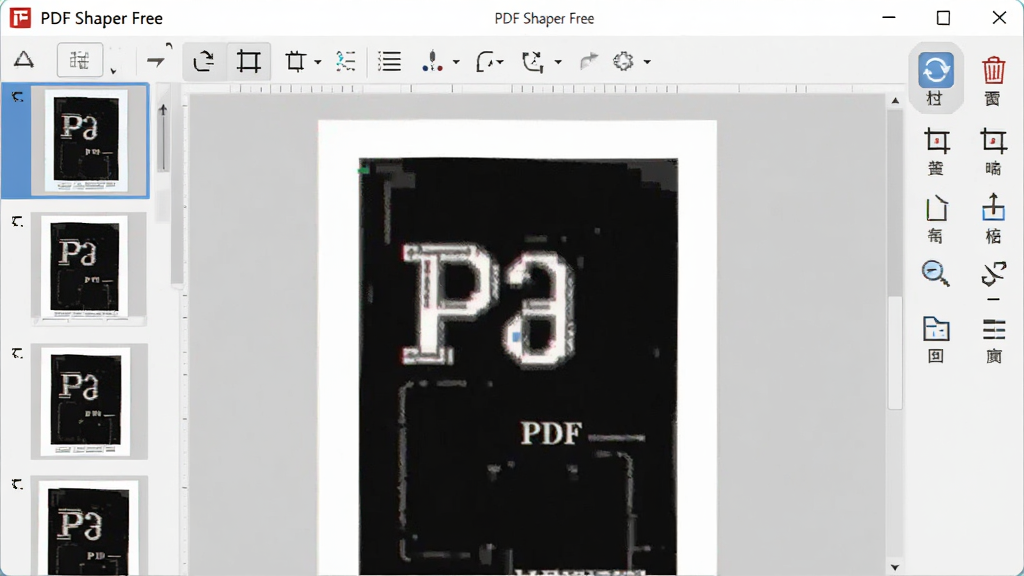1024x576 pixels.
Task: Select the rotate page tool
Action: (x=204, y=61)
